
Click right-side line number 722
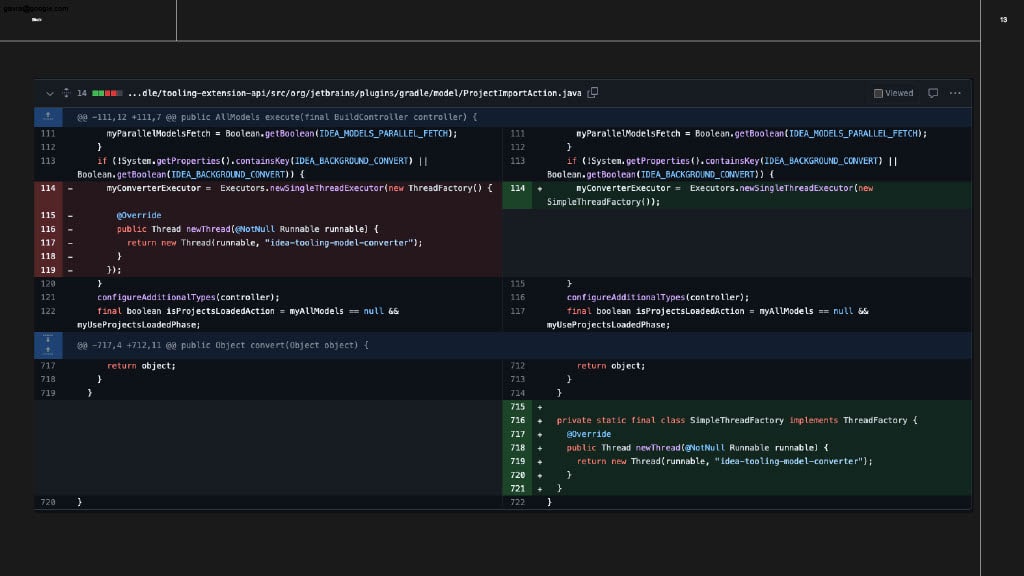pos(517,502)
